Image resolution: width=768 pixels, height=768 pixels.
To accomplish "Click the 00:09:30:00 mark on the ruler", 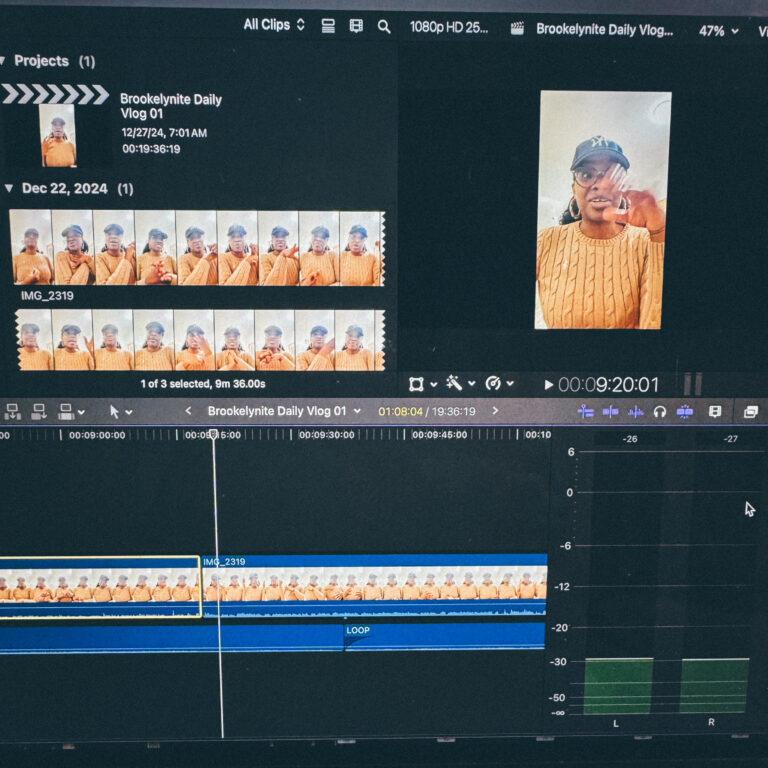I will point(326,435).
